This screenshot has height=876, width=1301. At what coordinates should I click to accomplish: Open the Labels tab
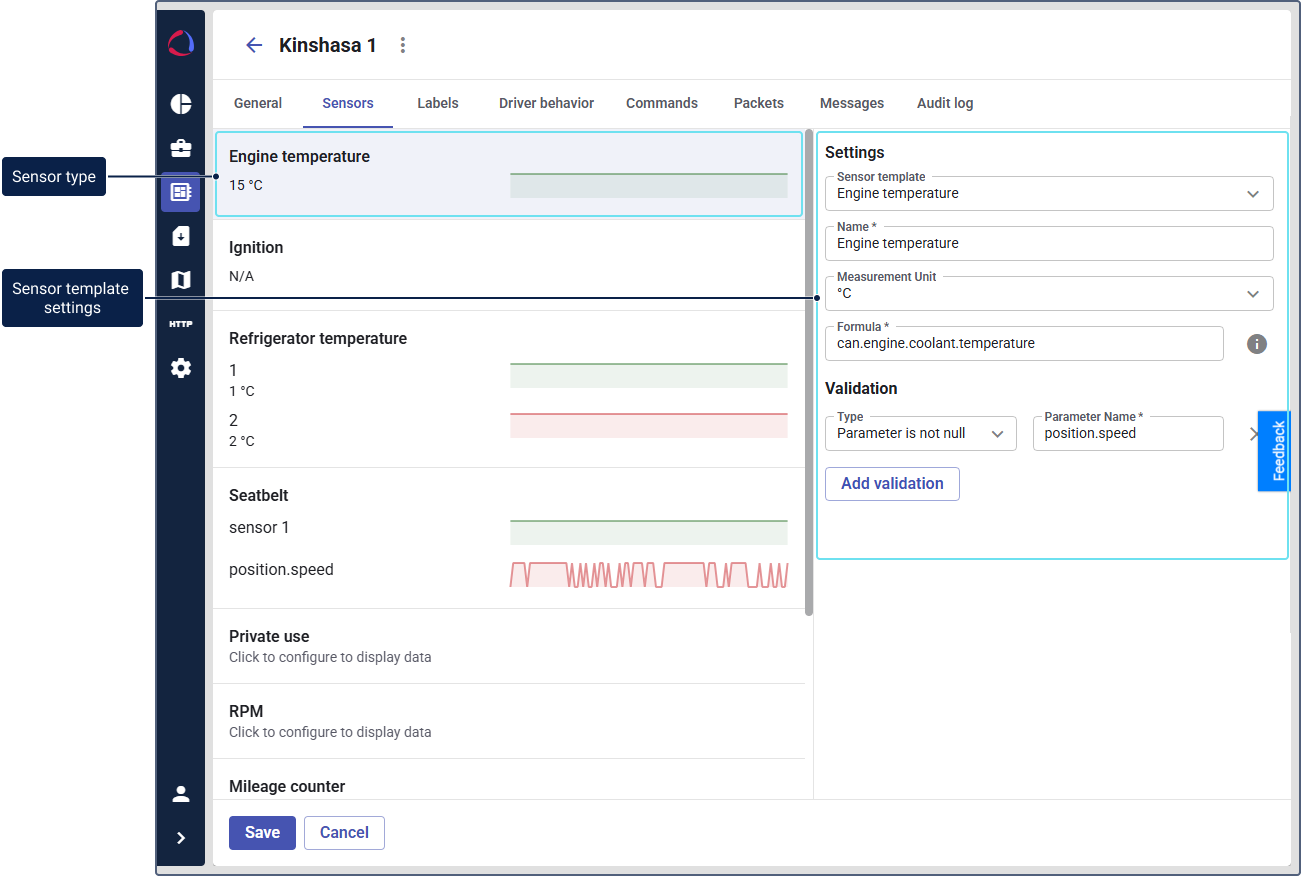coord(438,103)
